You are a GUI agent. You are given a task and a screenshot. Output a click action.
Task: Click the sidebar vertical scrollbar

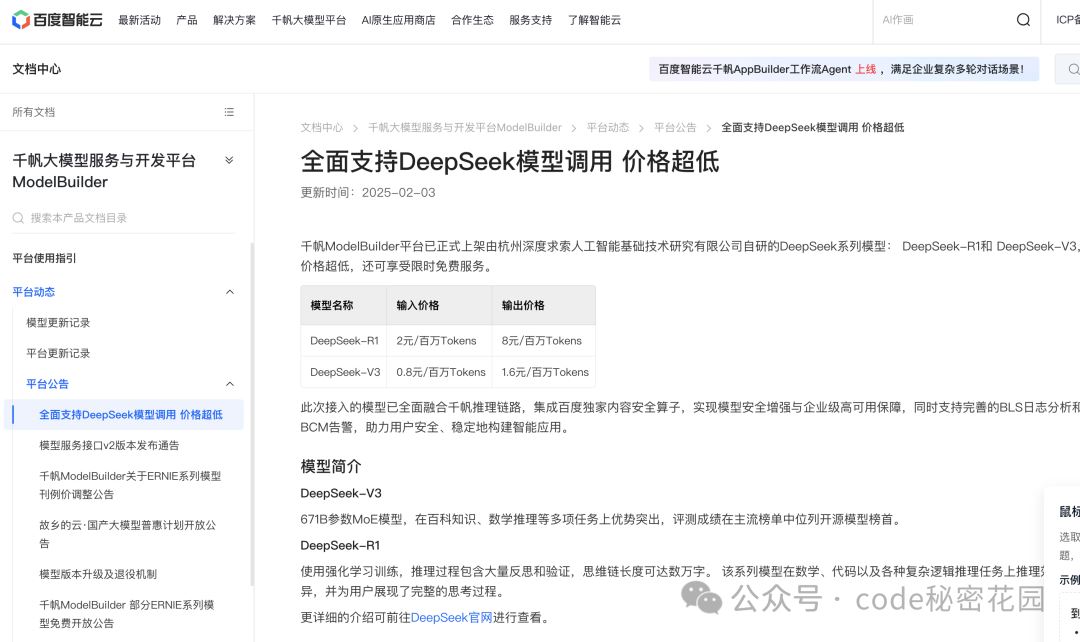click(x=252, y=413)
